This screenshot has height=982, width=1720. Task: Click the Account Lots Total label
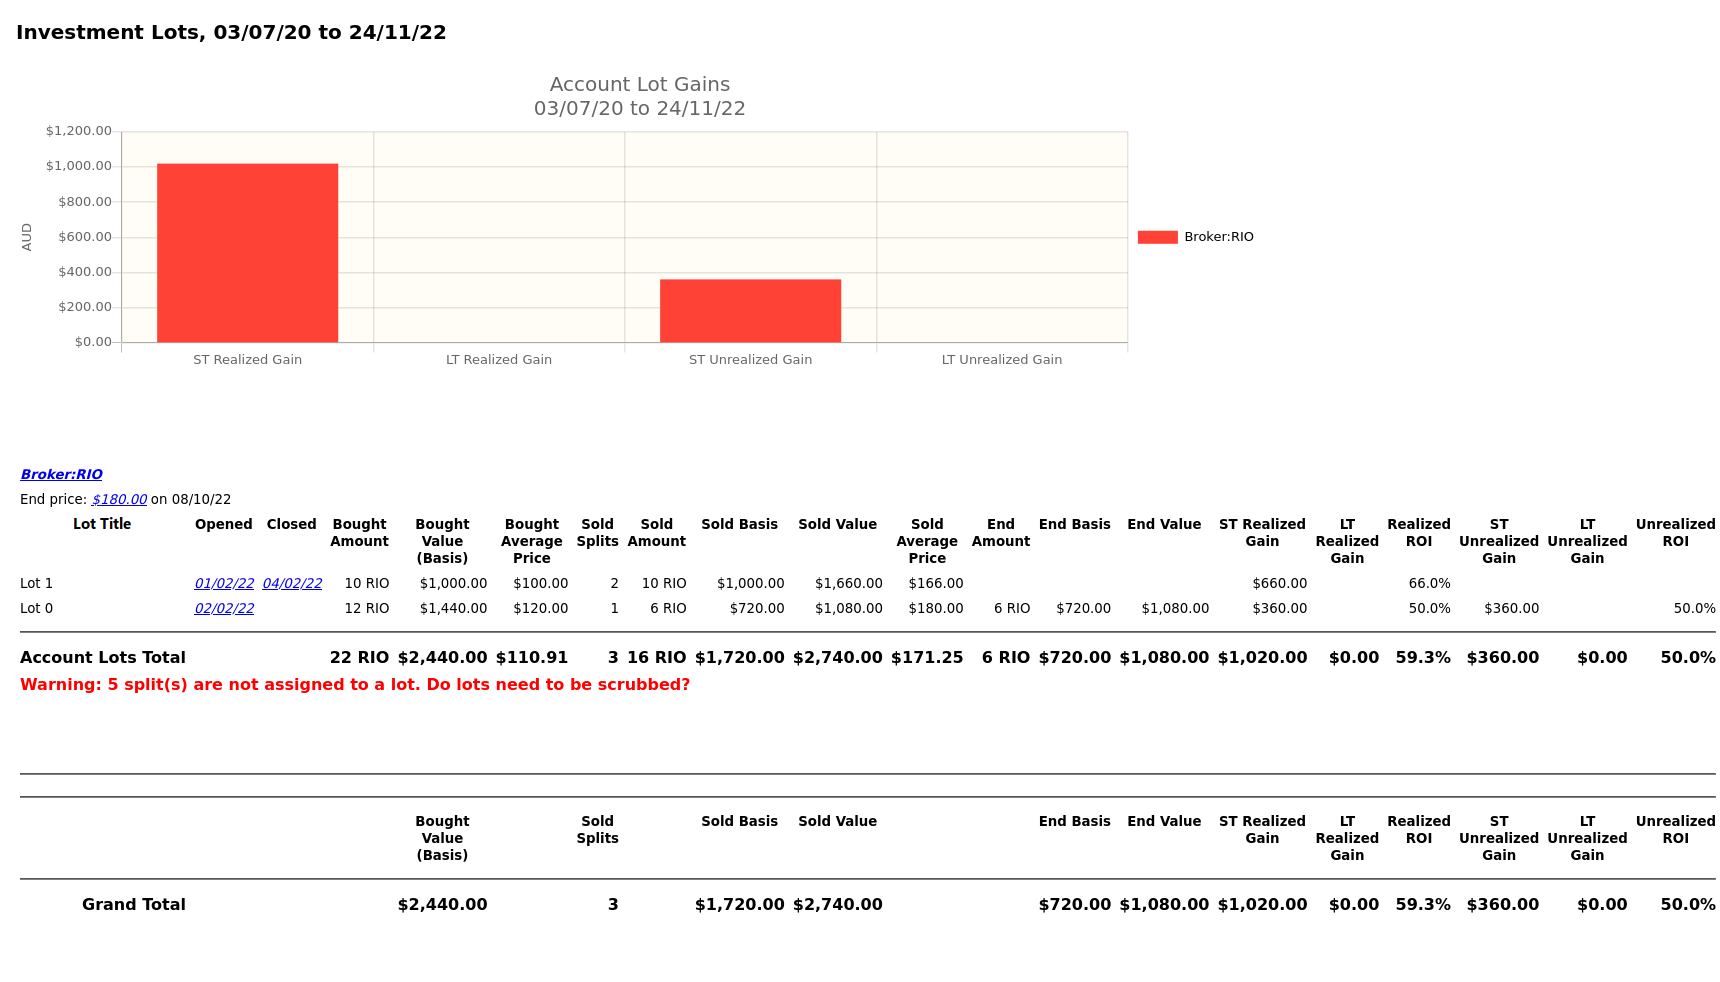click(x=103, y=658)
